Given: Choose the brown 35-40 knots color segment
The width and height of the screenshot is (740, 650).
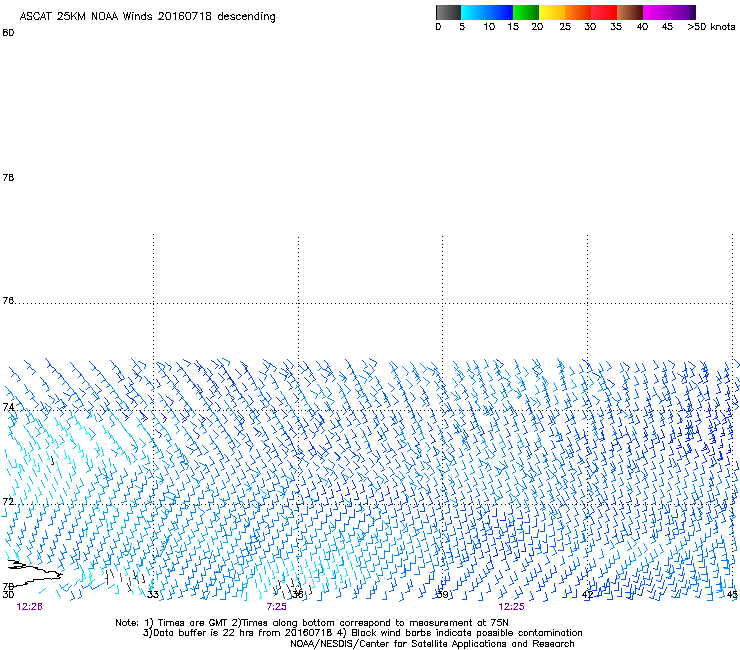Looking at the screenshot, I should [630, 12].
